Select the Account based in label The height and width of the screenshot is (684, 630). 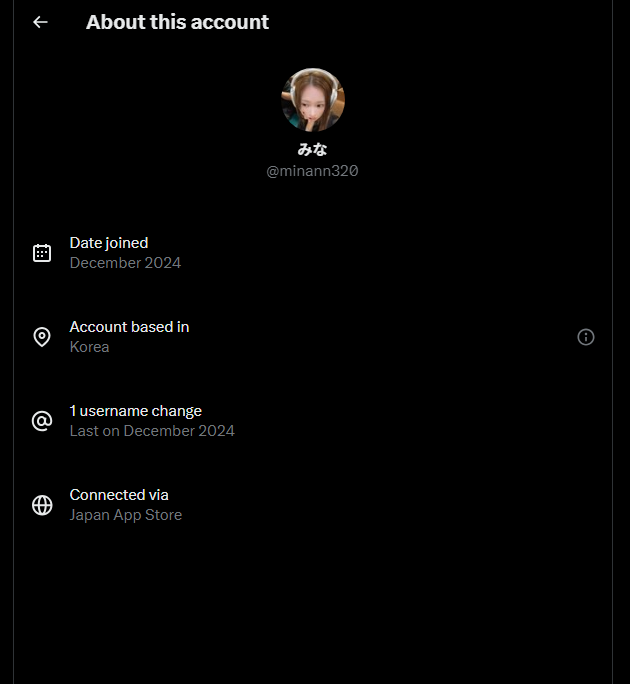coord(129,327)
